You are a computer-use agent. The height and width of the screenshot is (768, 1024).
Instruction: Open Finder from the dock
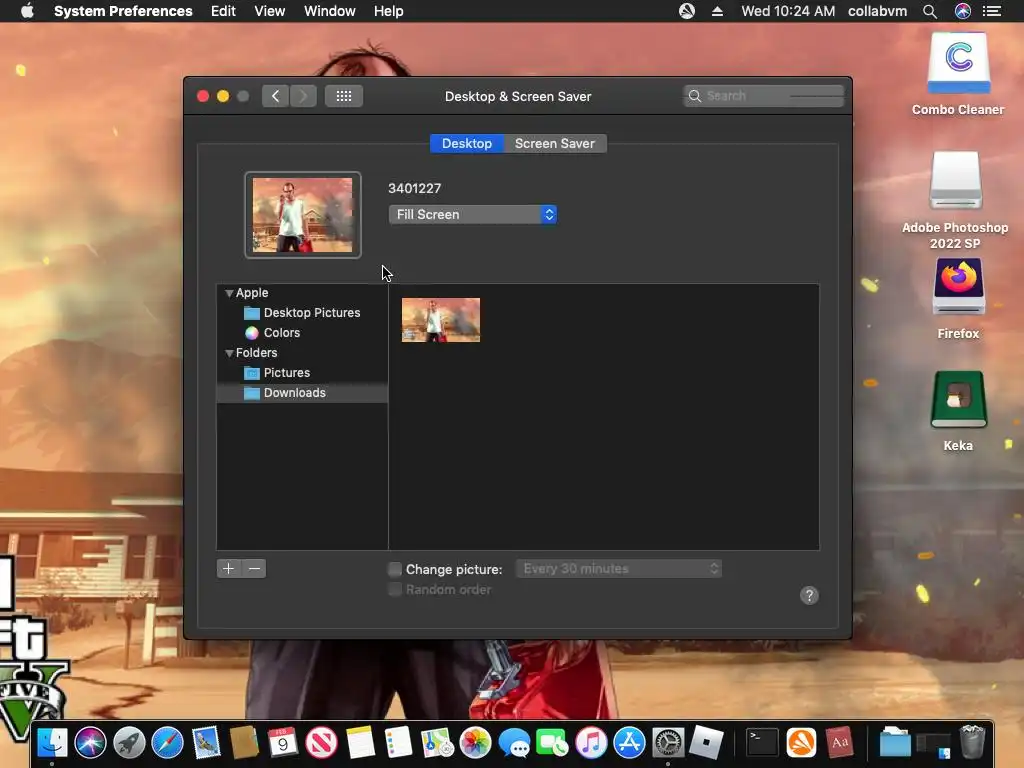coord(52,743)
